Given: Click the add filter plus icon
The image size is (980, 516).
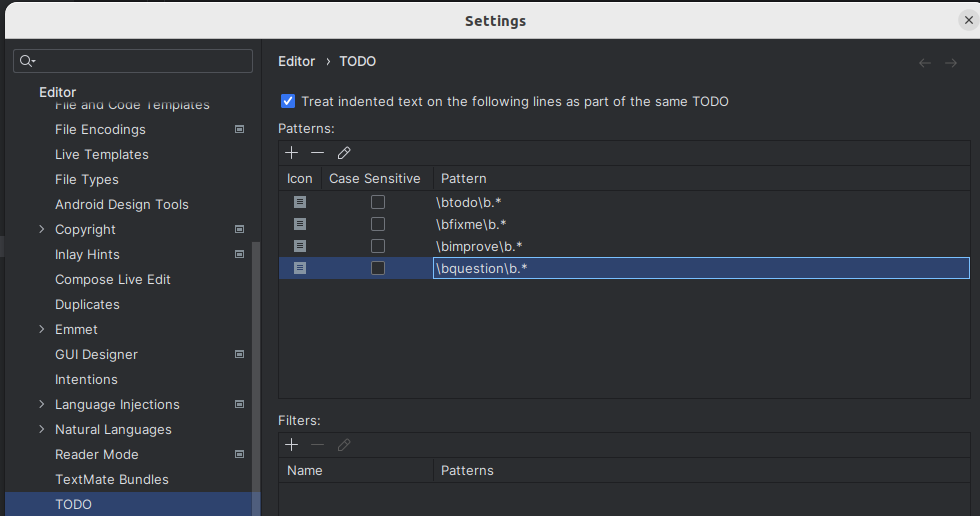Looking at the screenshot, I should coord(291,445).
